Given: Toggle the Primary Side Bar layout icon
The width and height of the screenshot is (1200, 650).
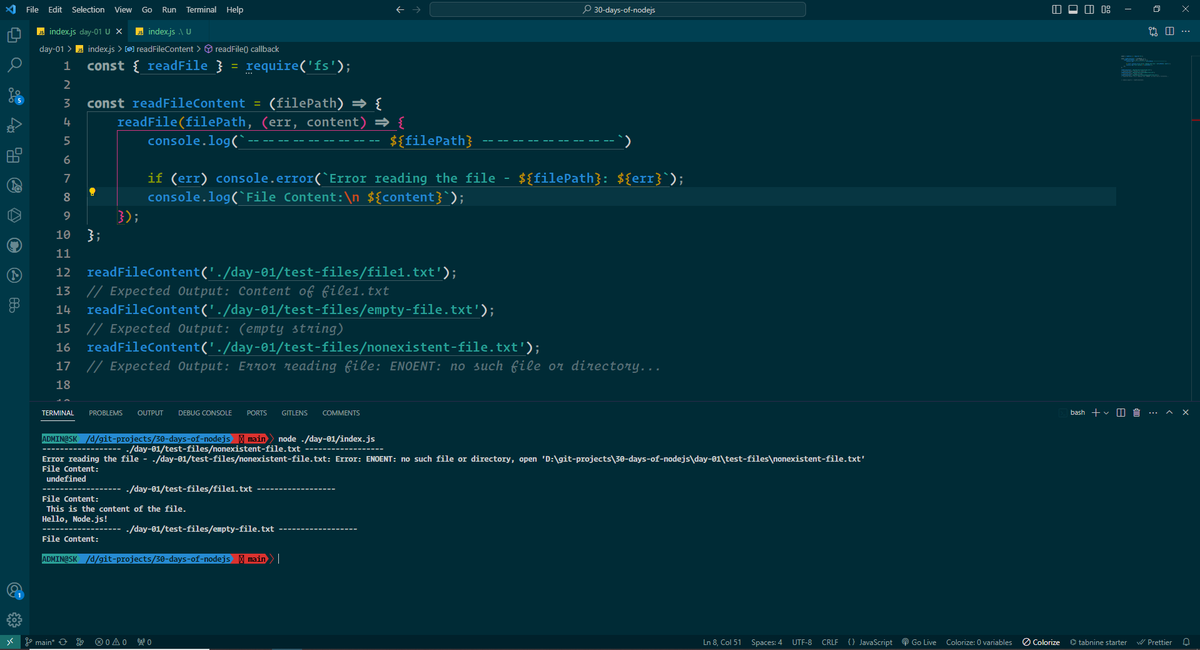Looking at the screenshot, I should [1058, 9].
